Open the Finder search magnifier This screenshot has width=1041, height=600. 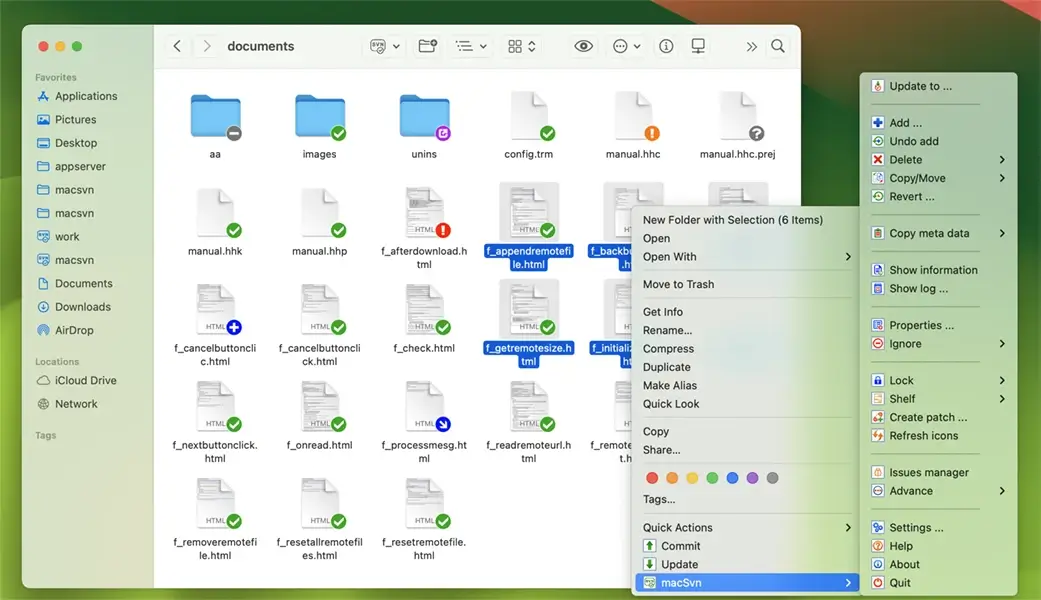click(778, 46)
